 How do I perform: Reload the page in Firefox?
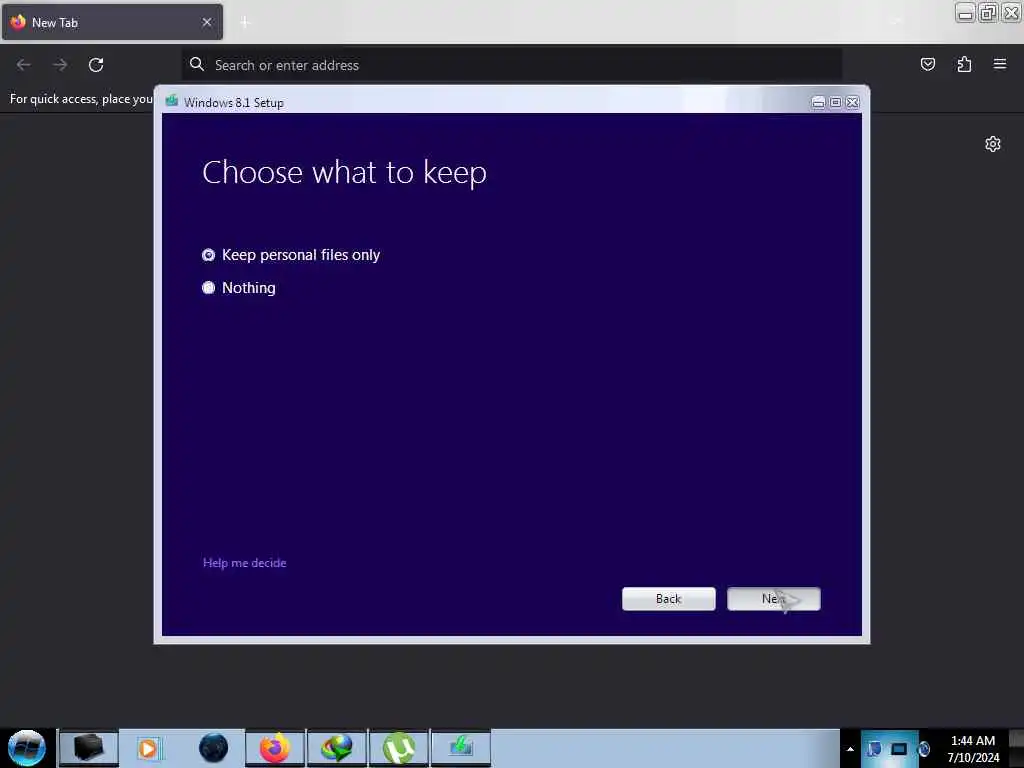(96, 65)
